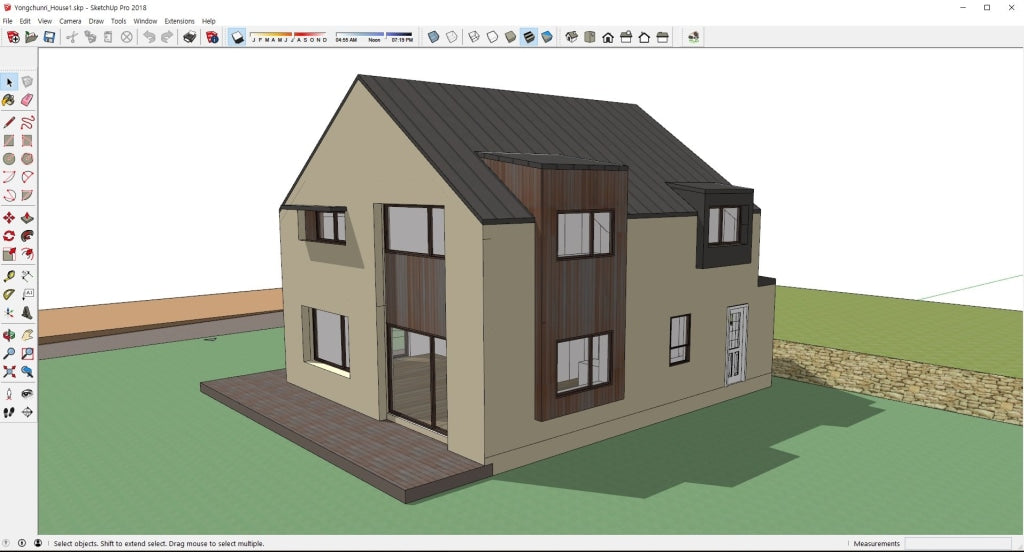Select the Move tool
This screenshot has width=1024, height=552.
click(9, 218)
